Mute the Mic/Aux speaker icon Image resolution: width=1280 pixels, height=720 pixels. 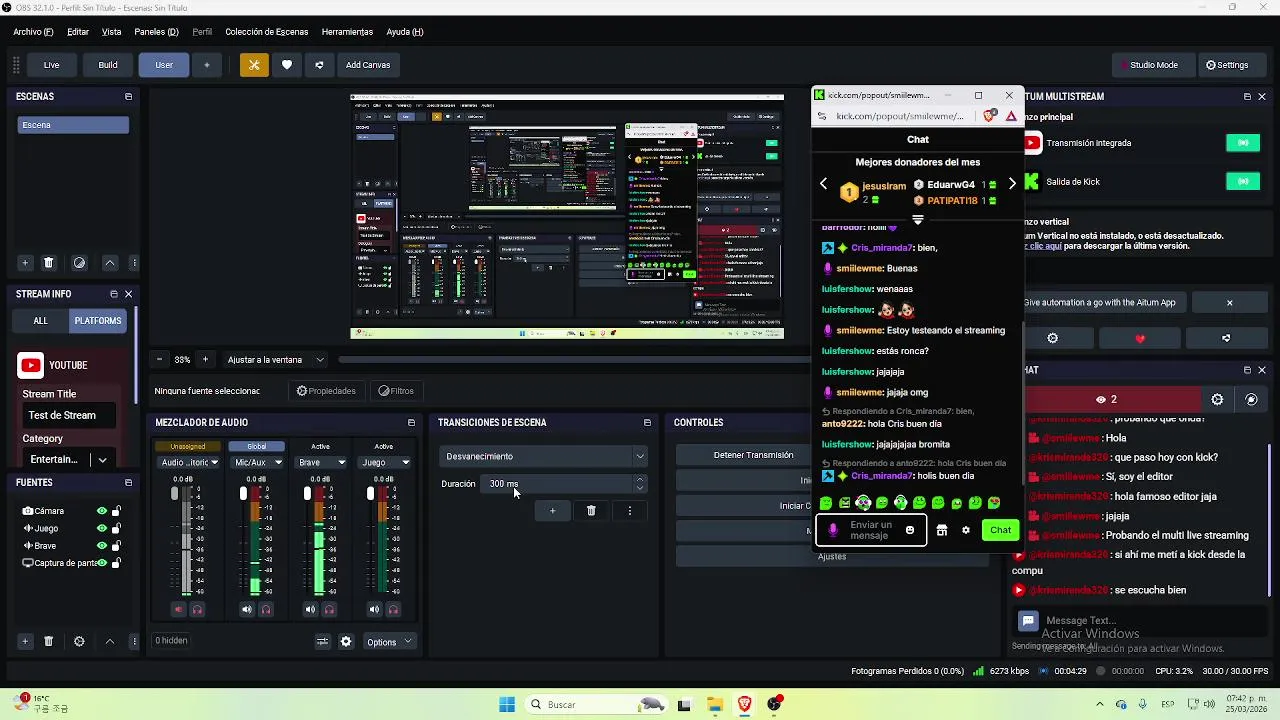[247, 609]
